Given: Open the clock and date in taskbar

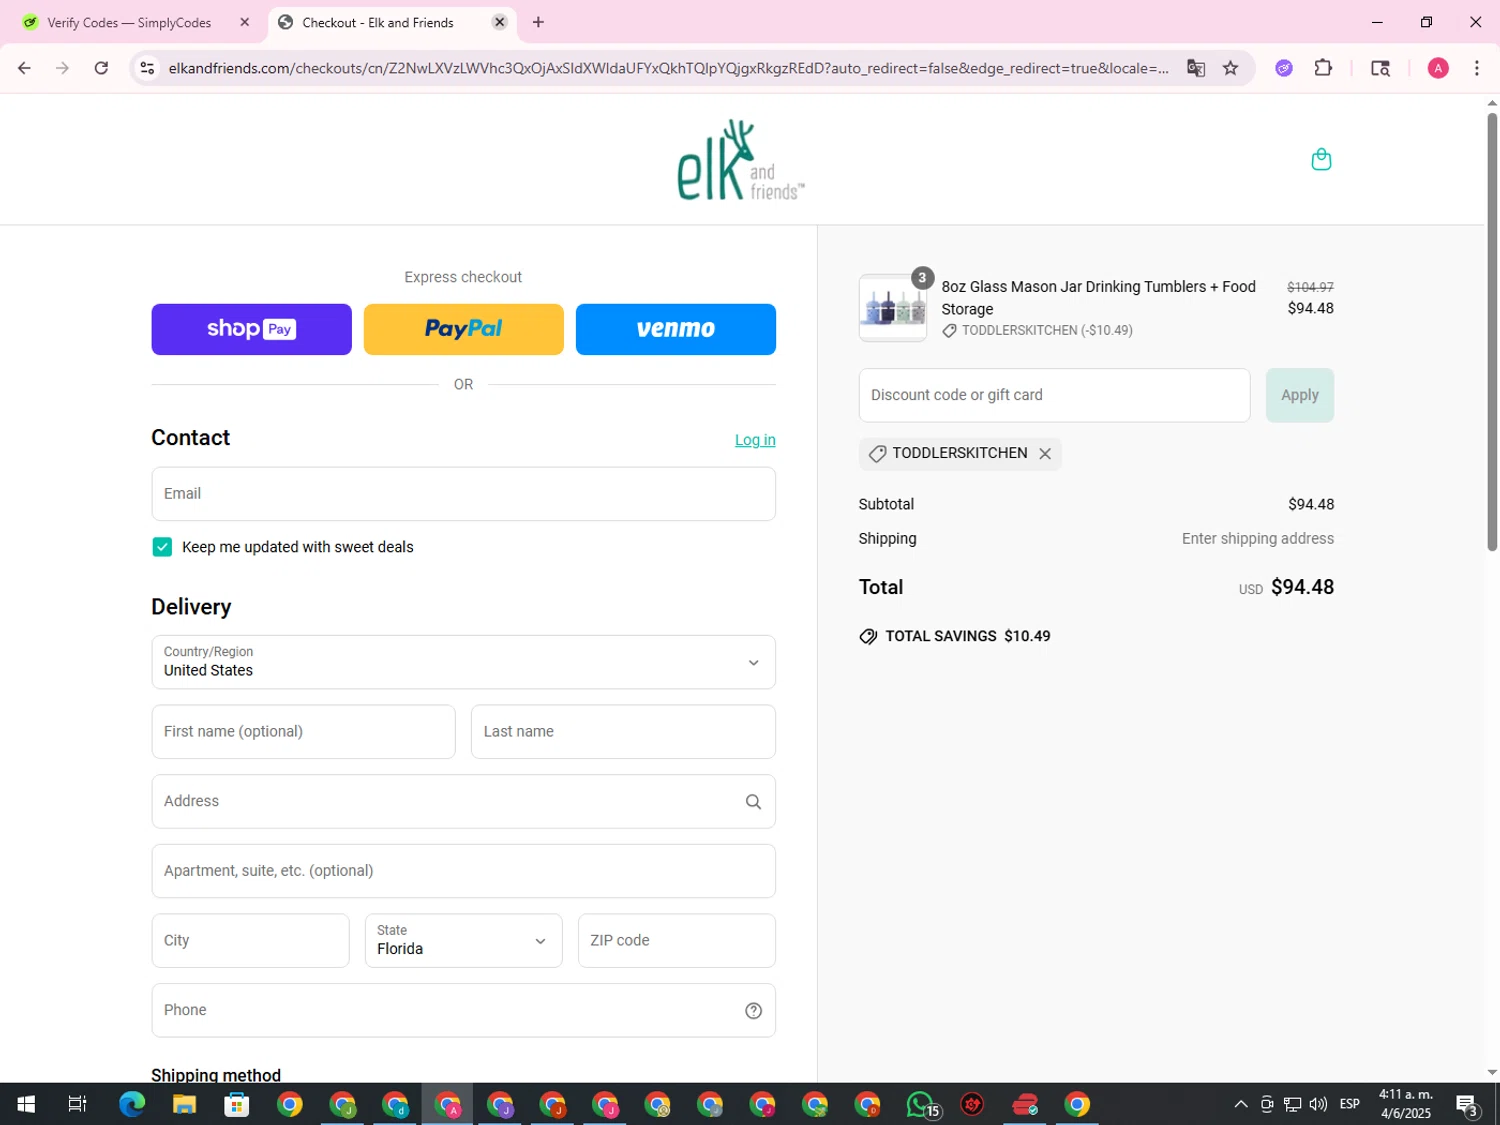Looking at the screenshot, I should (x=1405, y=1104).
